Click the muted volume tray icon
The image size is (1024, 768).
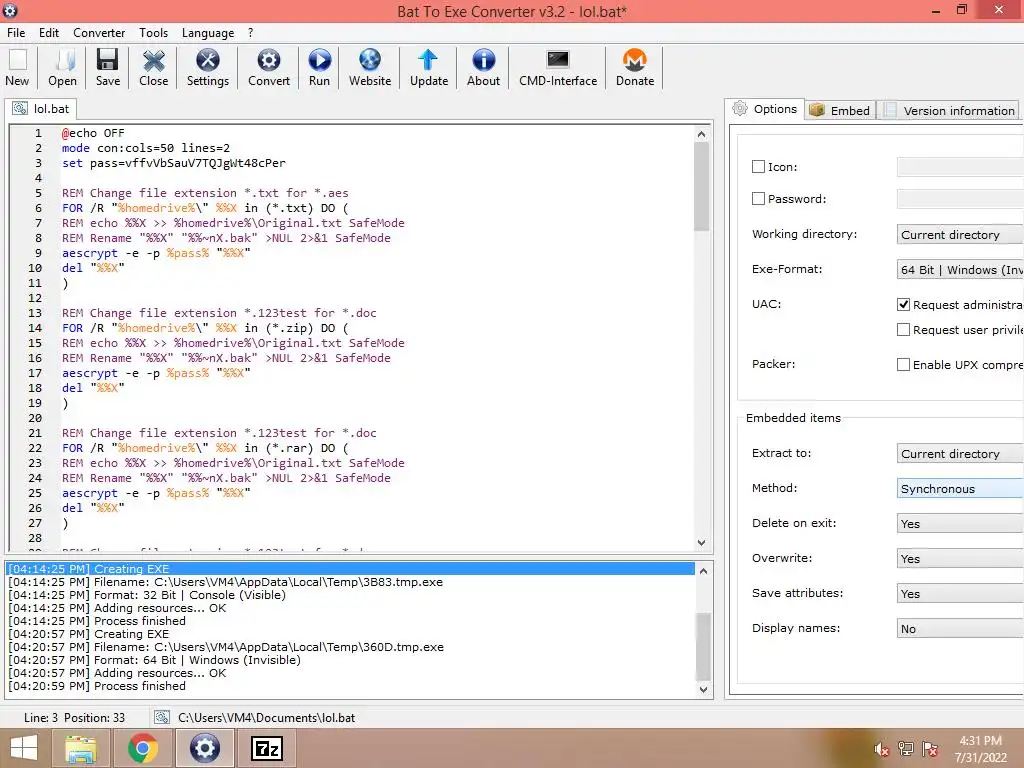point(881,749)
